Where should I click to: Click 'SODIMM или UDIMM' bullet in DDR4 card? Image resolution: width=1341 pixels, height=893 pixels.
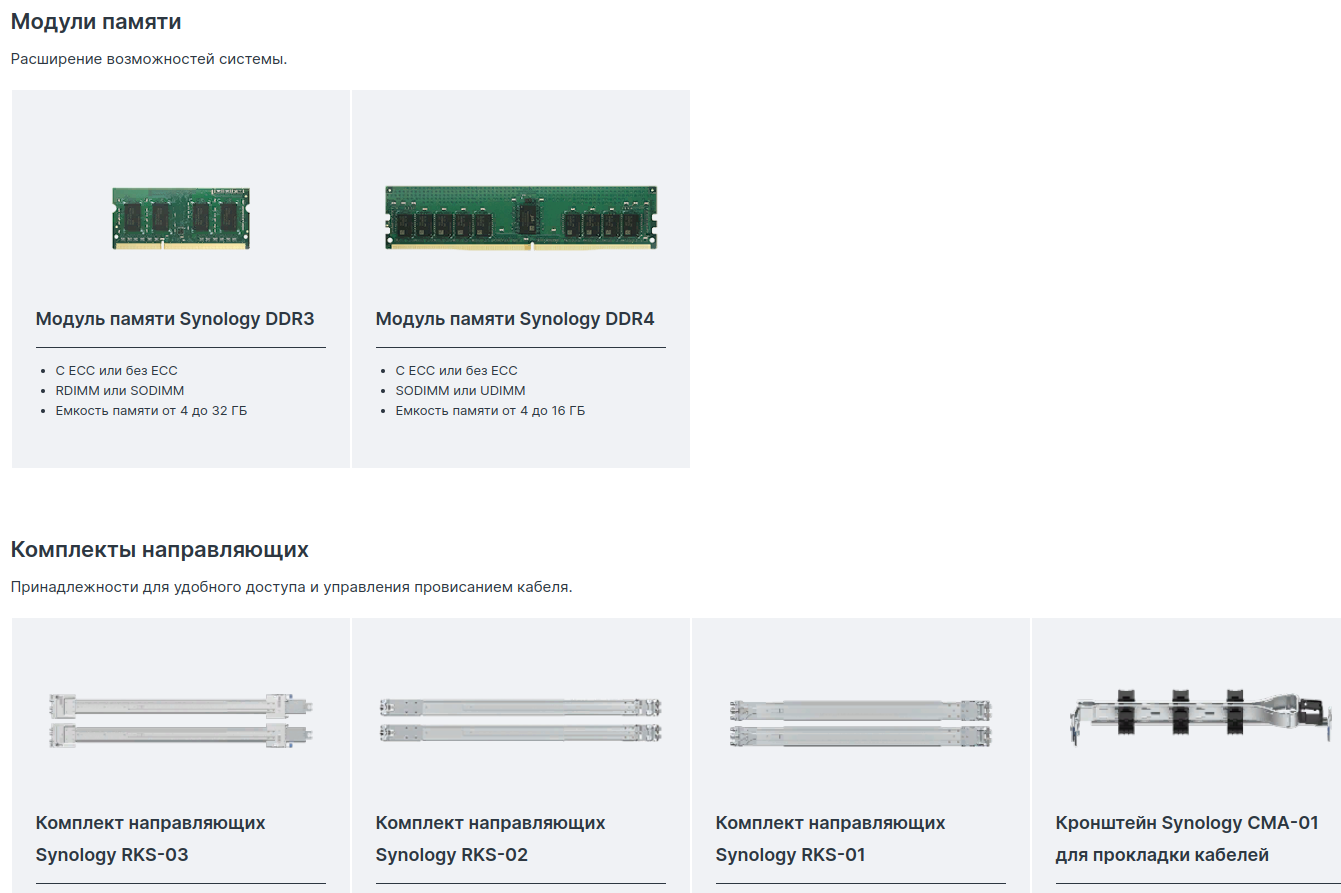point(460,391)
